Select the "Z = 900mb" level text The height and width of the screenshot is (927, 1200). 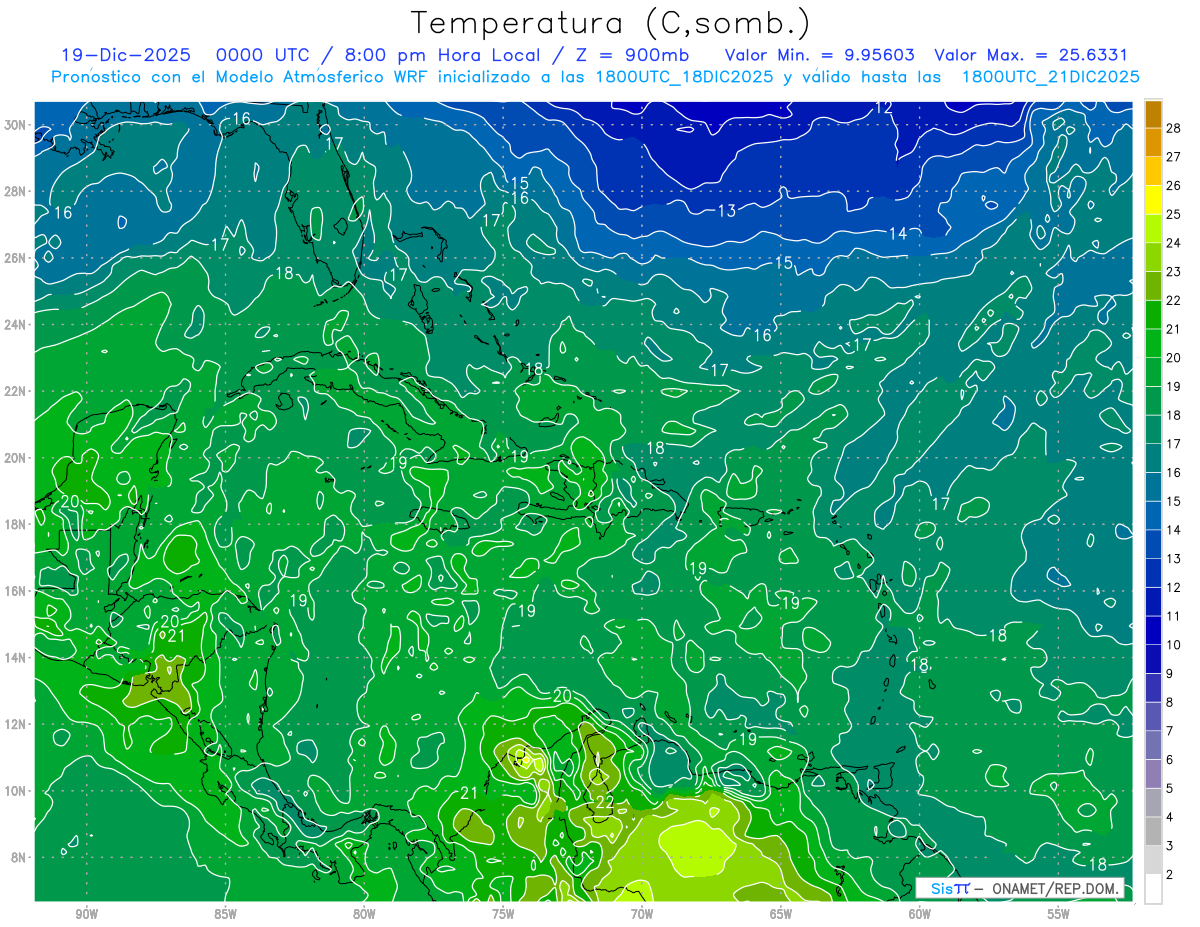click(x=633, y=56)
